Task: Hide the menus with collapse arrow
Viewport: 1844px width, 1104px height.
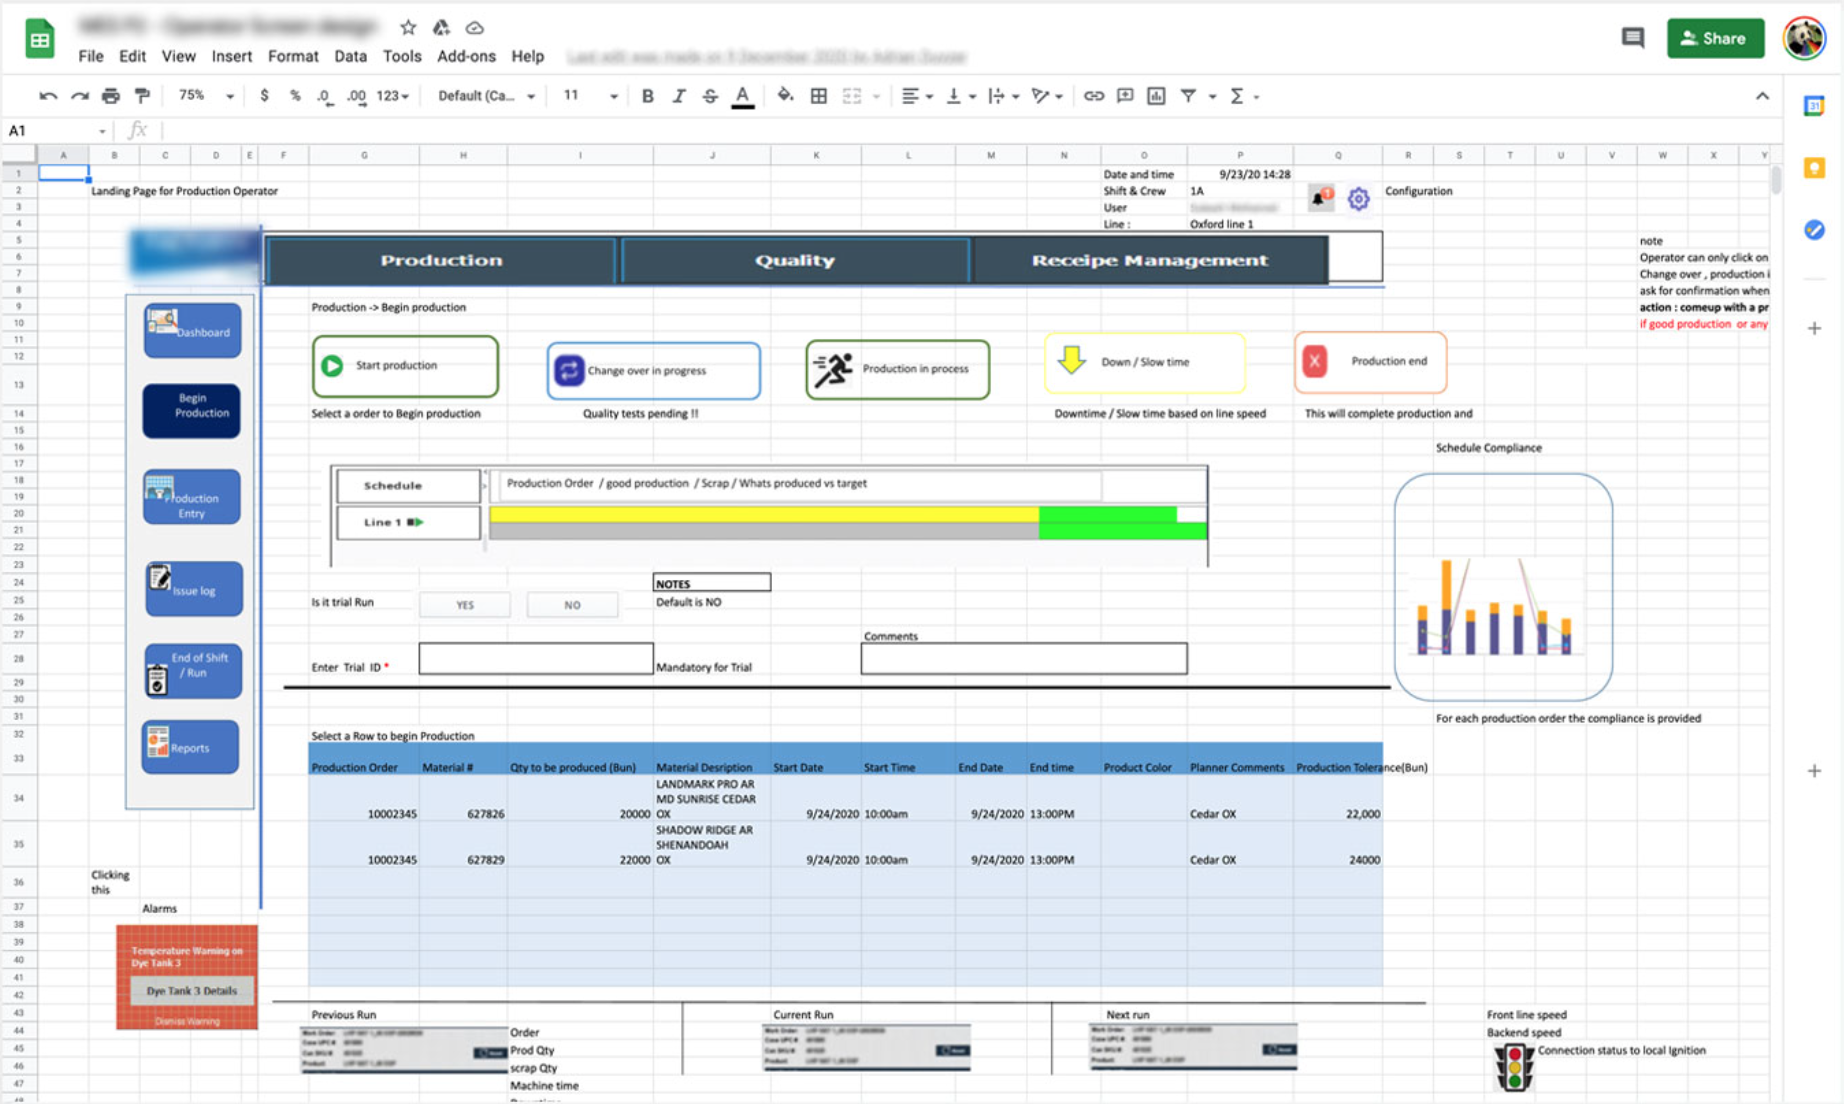Action: tap(1762, 96)
